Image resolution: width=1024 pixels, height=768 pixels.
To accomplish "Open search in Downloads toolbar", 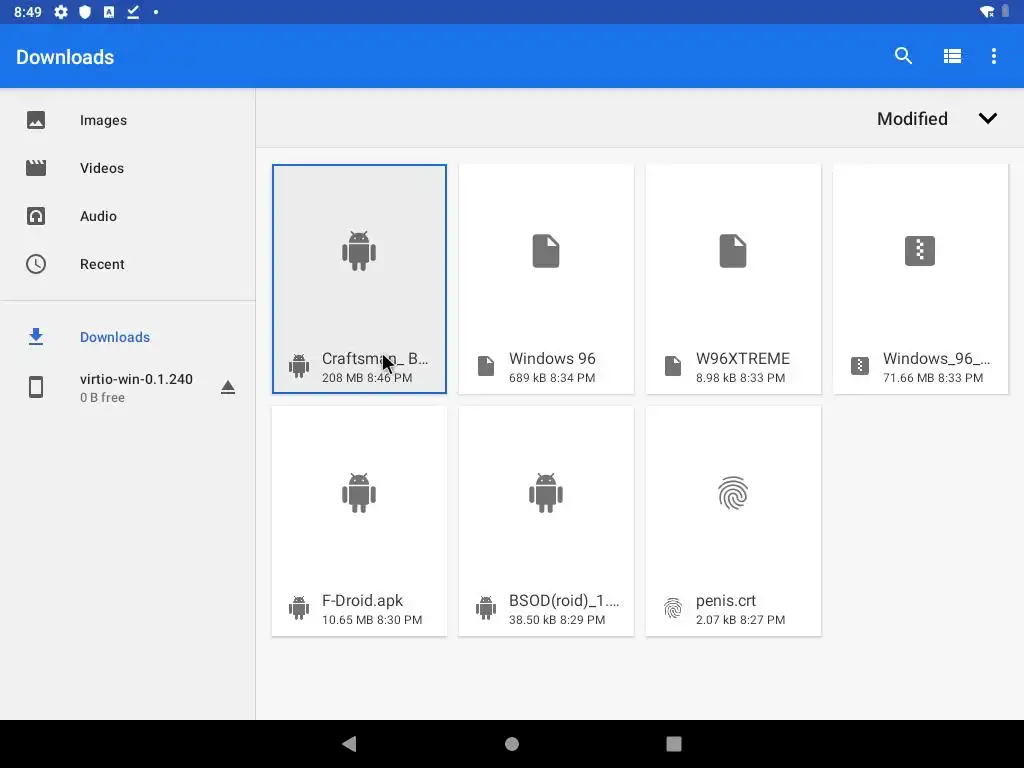I will (903, 56).
